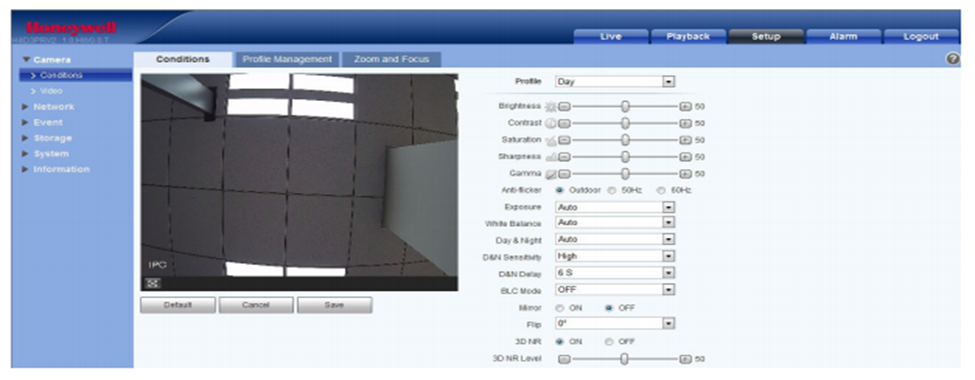Image resolution: width=975 pixels, height=380 pixels.
Task: Click the 3D NR Level slider handle
Action: (x=624, y=359)
